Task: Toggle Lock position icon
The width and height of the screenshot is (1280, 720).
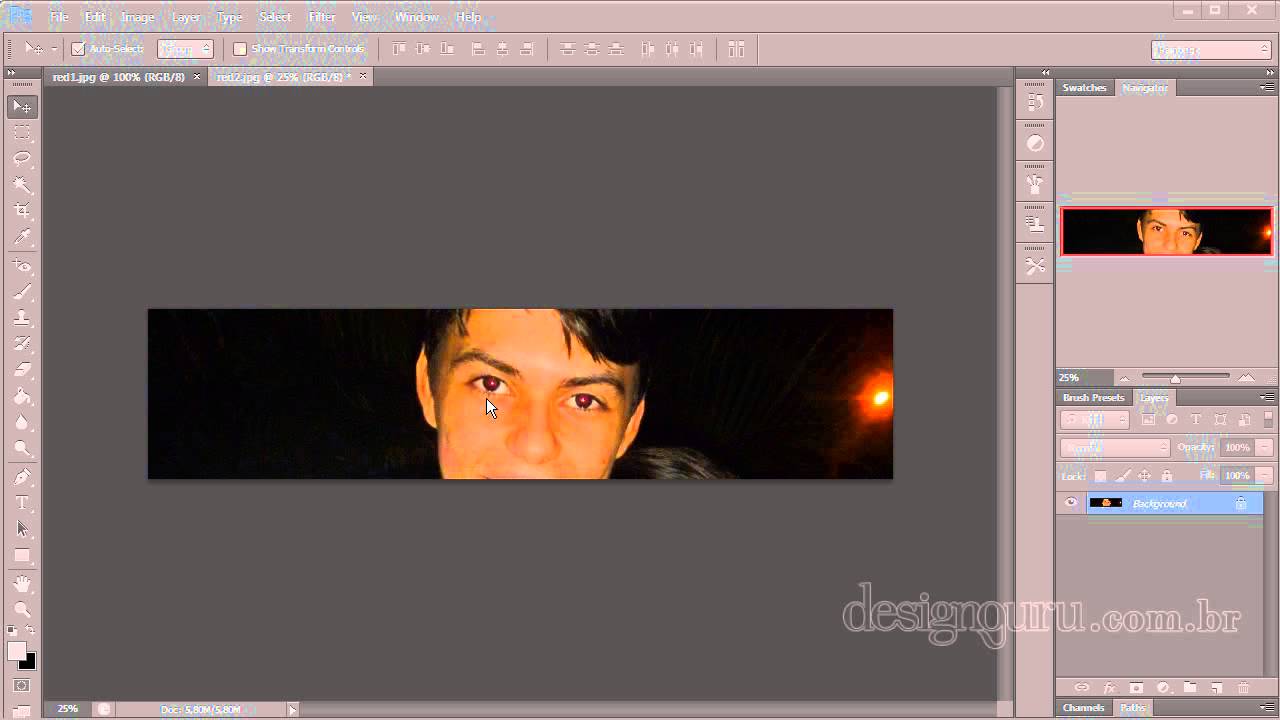Action: point(1144,476)
